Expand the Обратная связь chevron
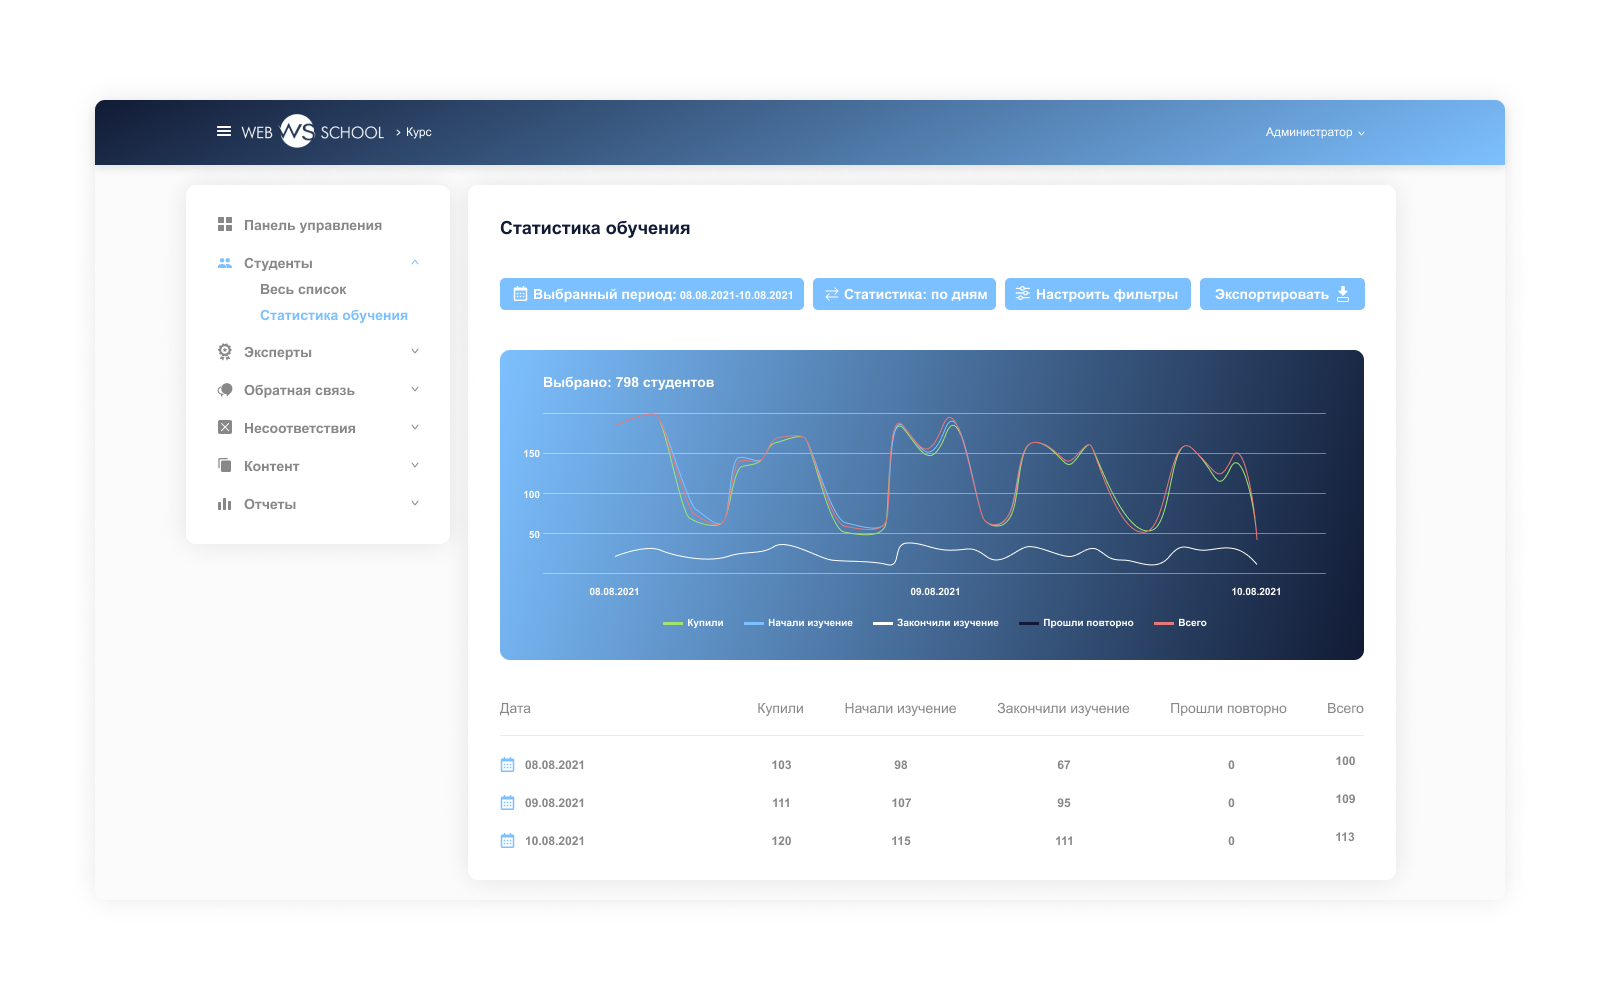 click(x=415, y=389)
